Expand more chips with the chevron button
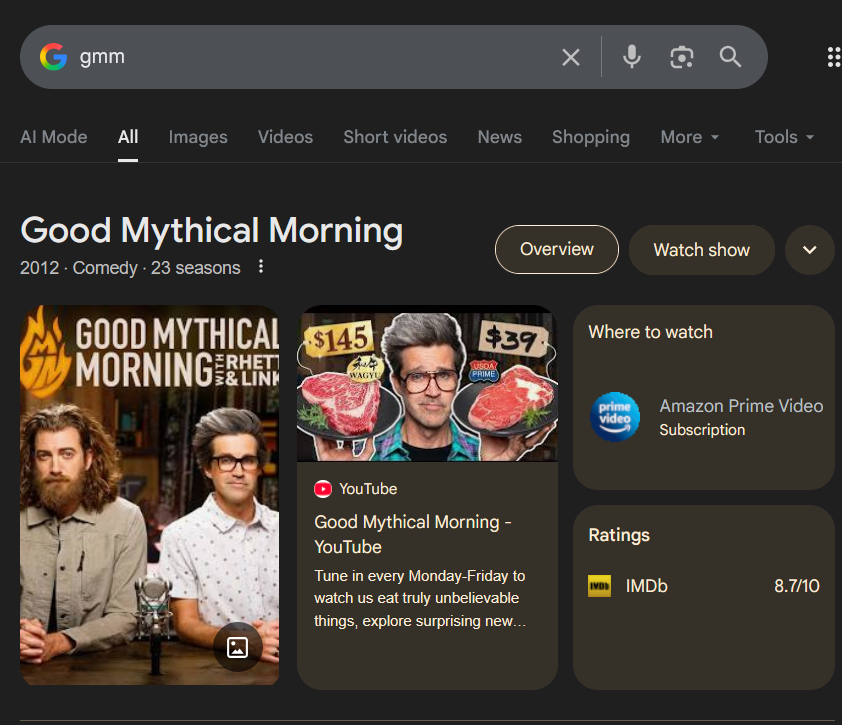Viewport: 842px width, 725px height. click(x=809, y=250)
